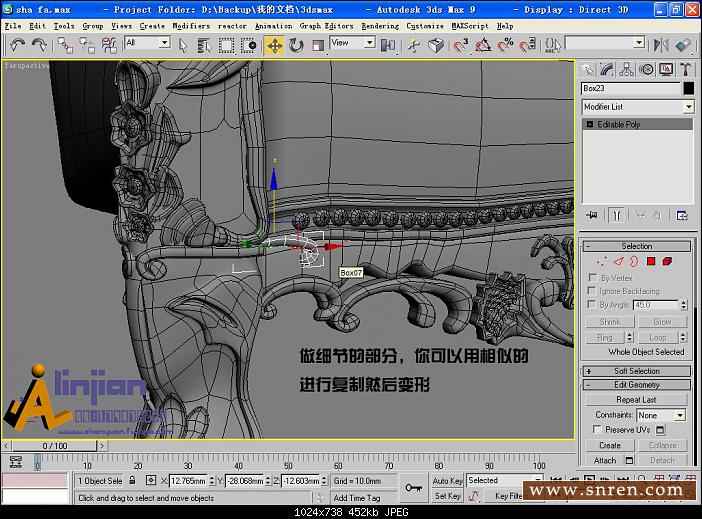This screenshot has height=519, width=702.
Task: Choose the Select Object arrow tool
Action: click(x=183, y=45)
